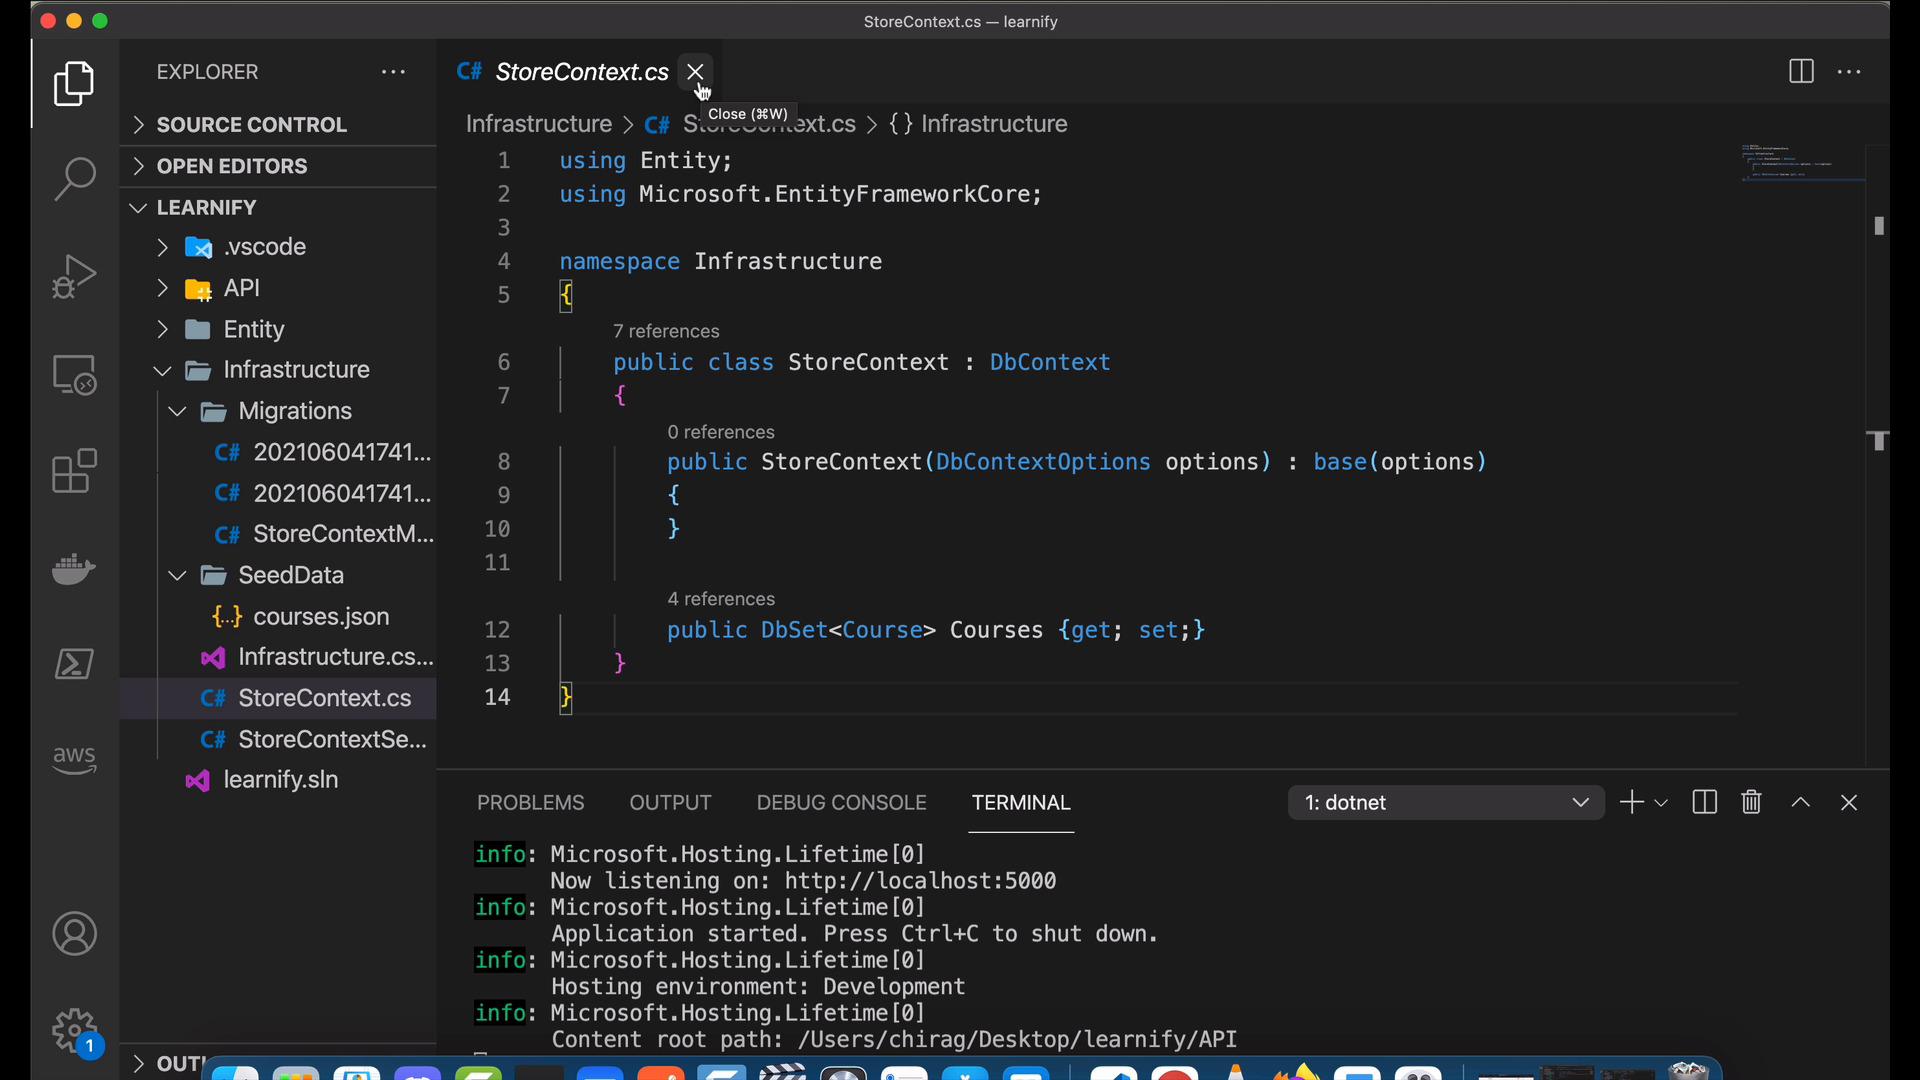The width and height of the screenshot is (1920, 1080).
Task: Open StoreContextSeed file in explorer
Action: 278,739
